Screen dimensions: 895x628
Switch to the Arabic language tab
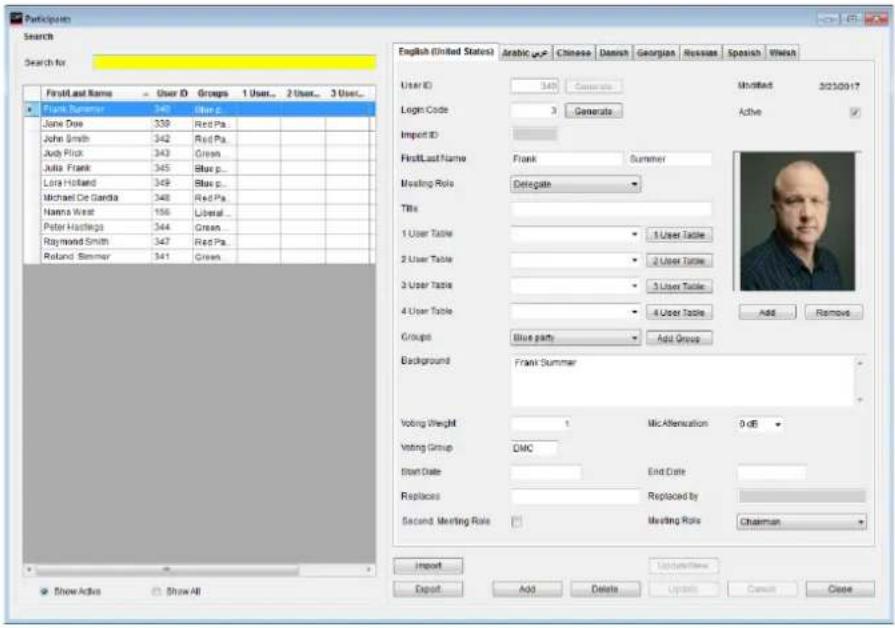[525, 53]
